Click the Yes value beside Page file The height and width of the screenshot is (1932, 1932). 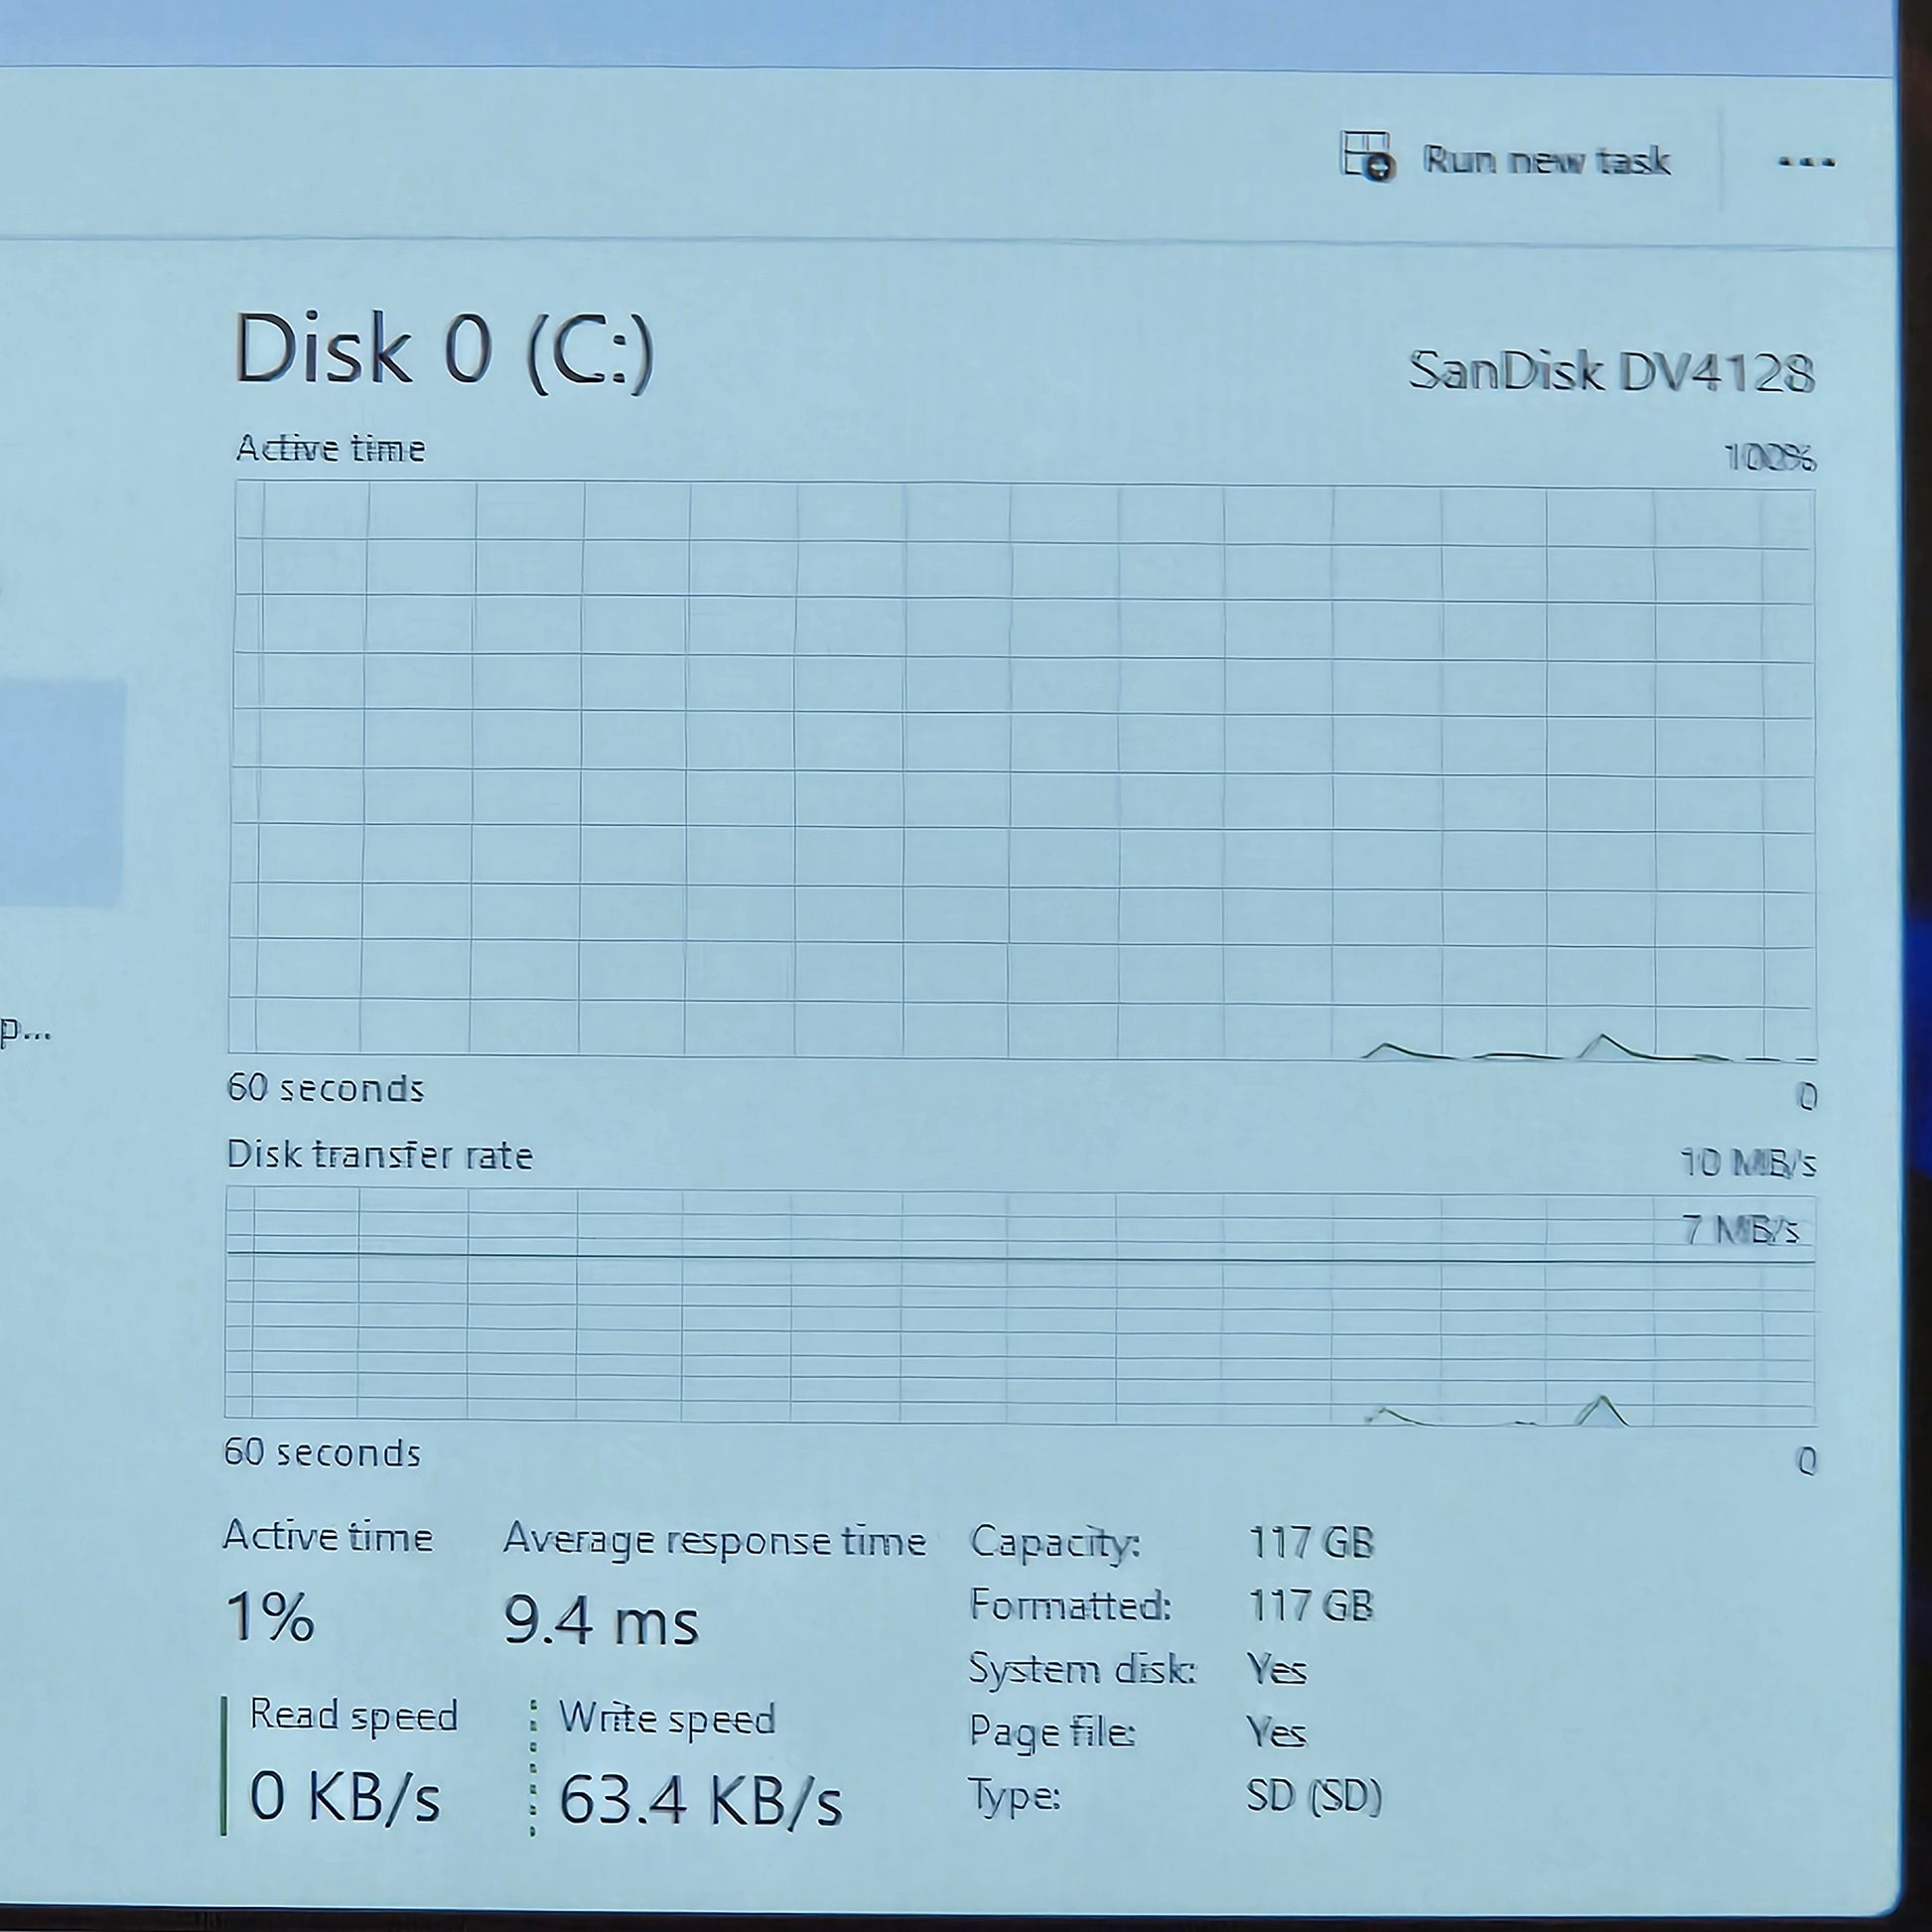click(1276, 1733)
